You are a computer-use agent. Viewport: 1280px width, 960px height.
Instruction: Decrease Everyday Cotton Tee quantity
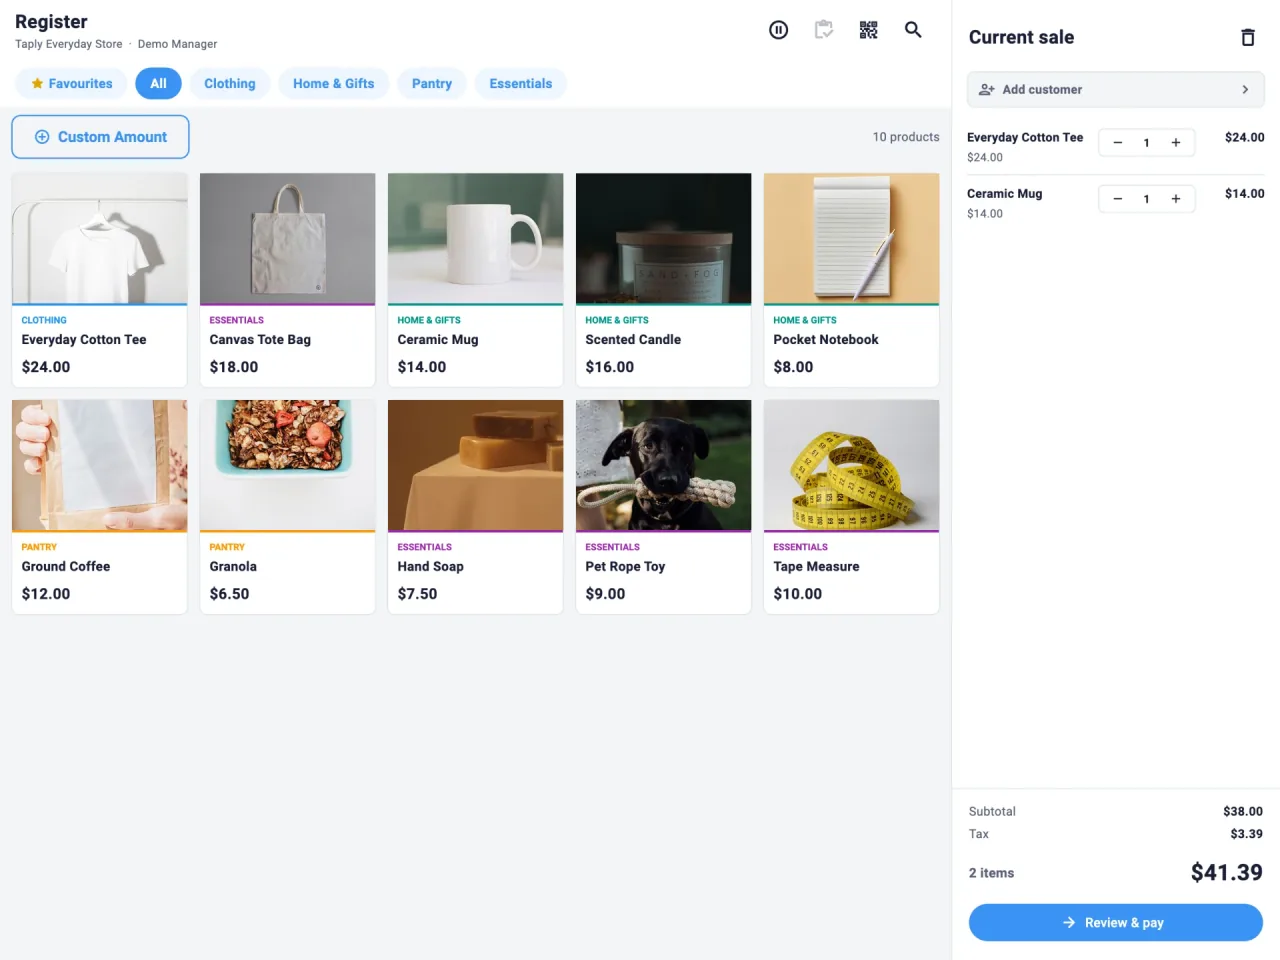pos(1118,143)
